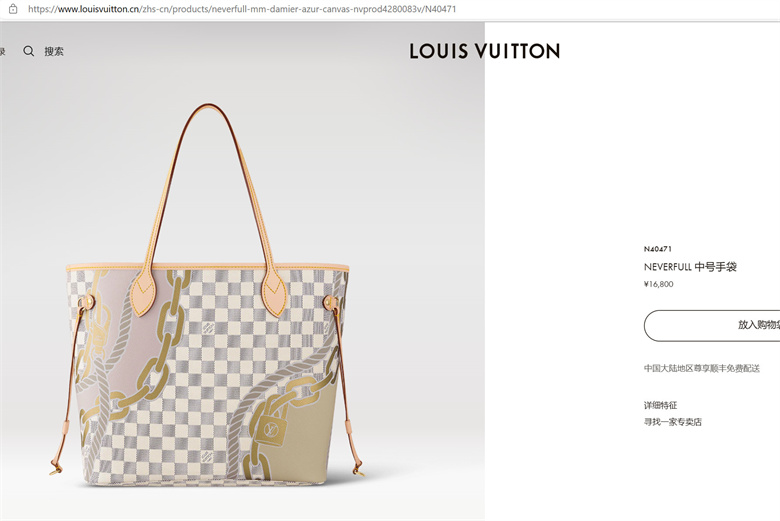
Task: Click the ¥16,800 price text
Action: (x=659, y=284)
